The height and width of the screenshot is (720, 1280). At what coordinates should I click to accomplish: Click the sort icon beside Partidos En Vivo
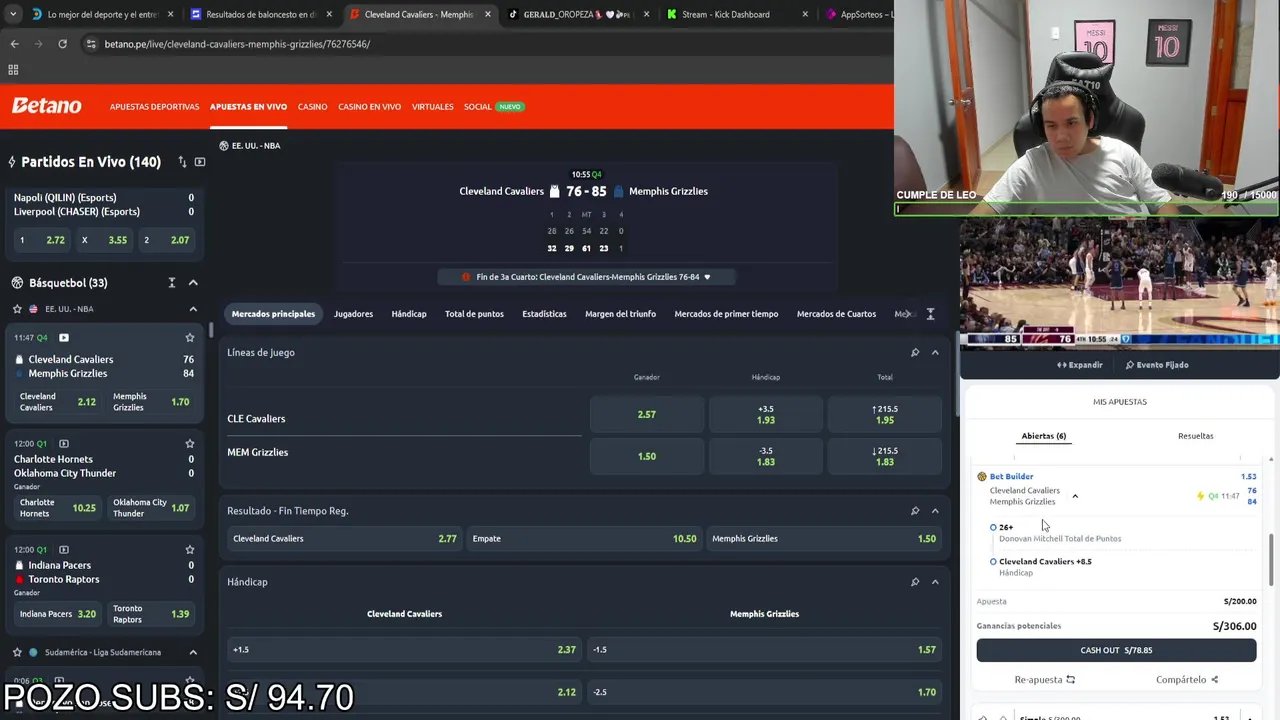pyautogui.click(x=182, y=162)
